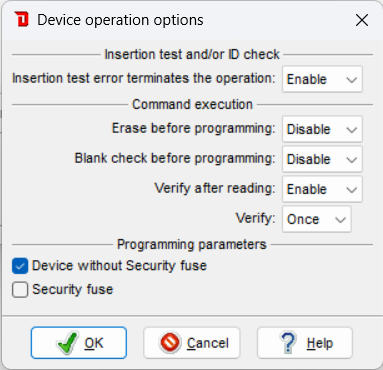Open the Erase before programming dropdown

pyautogui.click(x=322, y=129)
